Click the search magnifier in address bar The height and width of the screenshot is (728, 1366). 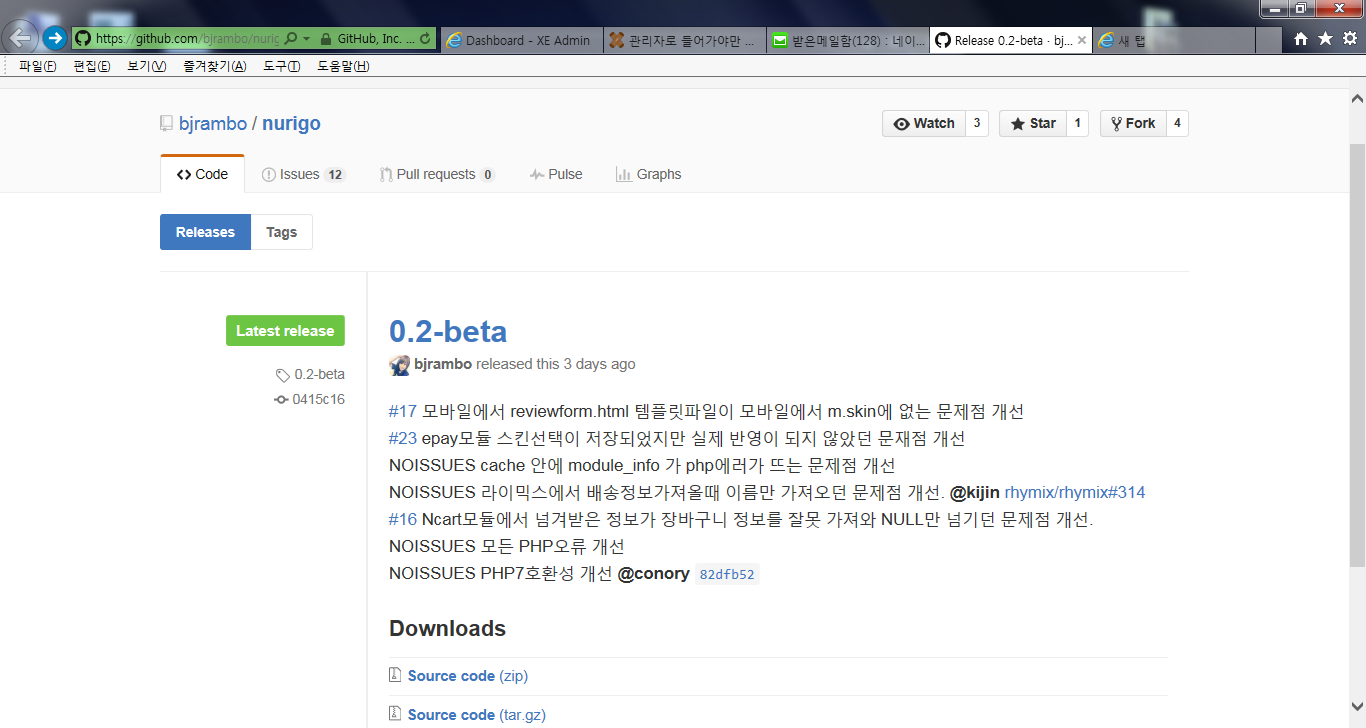point(290,39)
